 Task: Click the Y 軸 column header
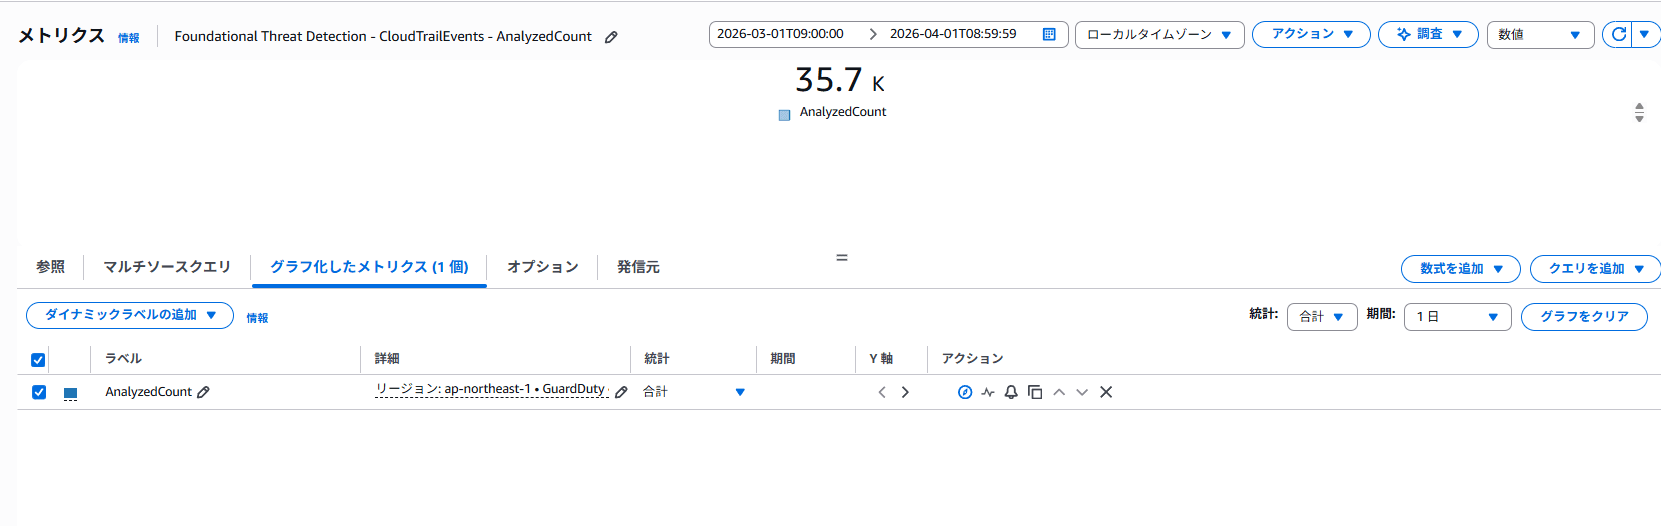tap(881, 358)
